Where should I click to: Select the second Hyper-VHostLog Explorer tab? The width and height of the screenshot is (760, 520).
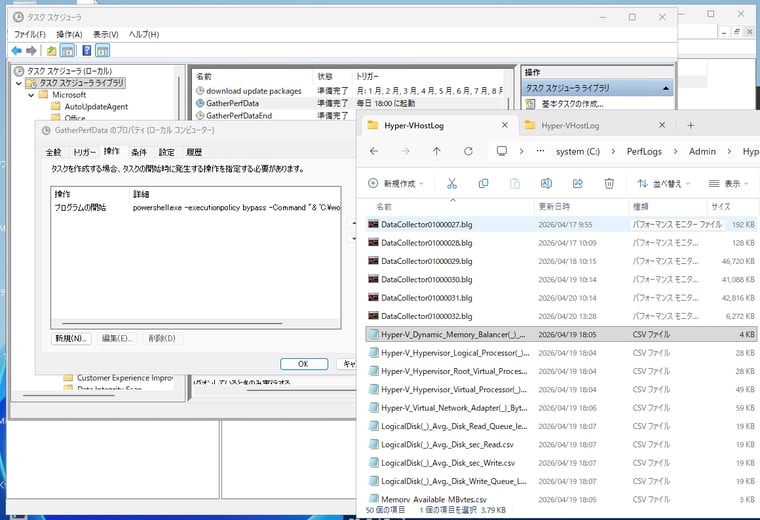click(570, 126)
